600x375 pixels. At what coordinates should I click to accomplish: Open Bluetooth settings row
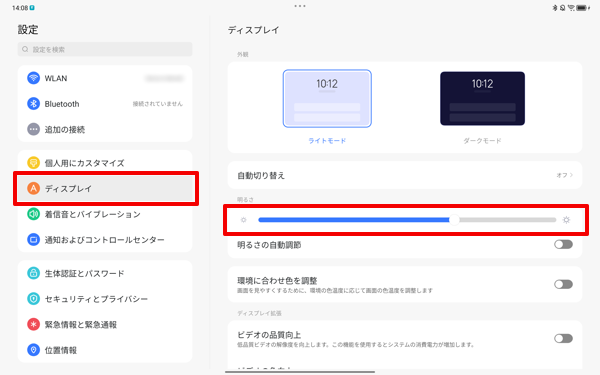[105, 104]
